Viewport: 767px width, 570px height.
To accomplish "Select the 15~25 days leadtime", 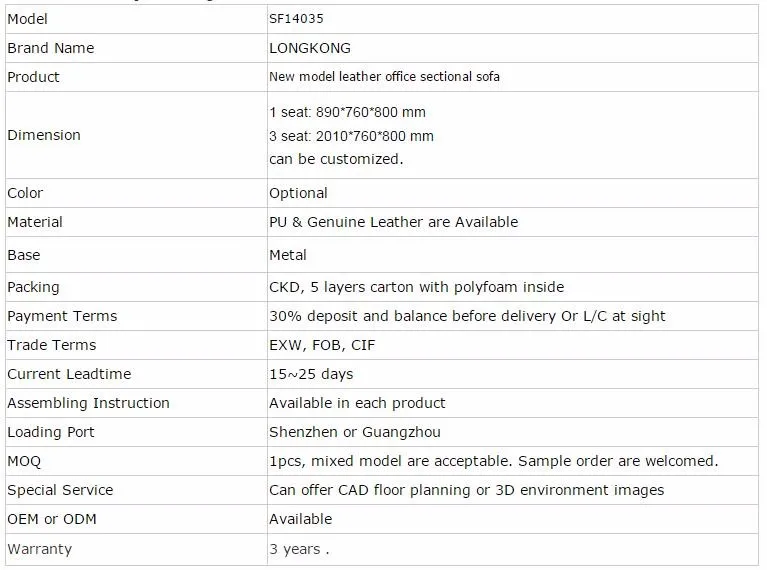I will [x=311, y=374].
